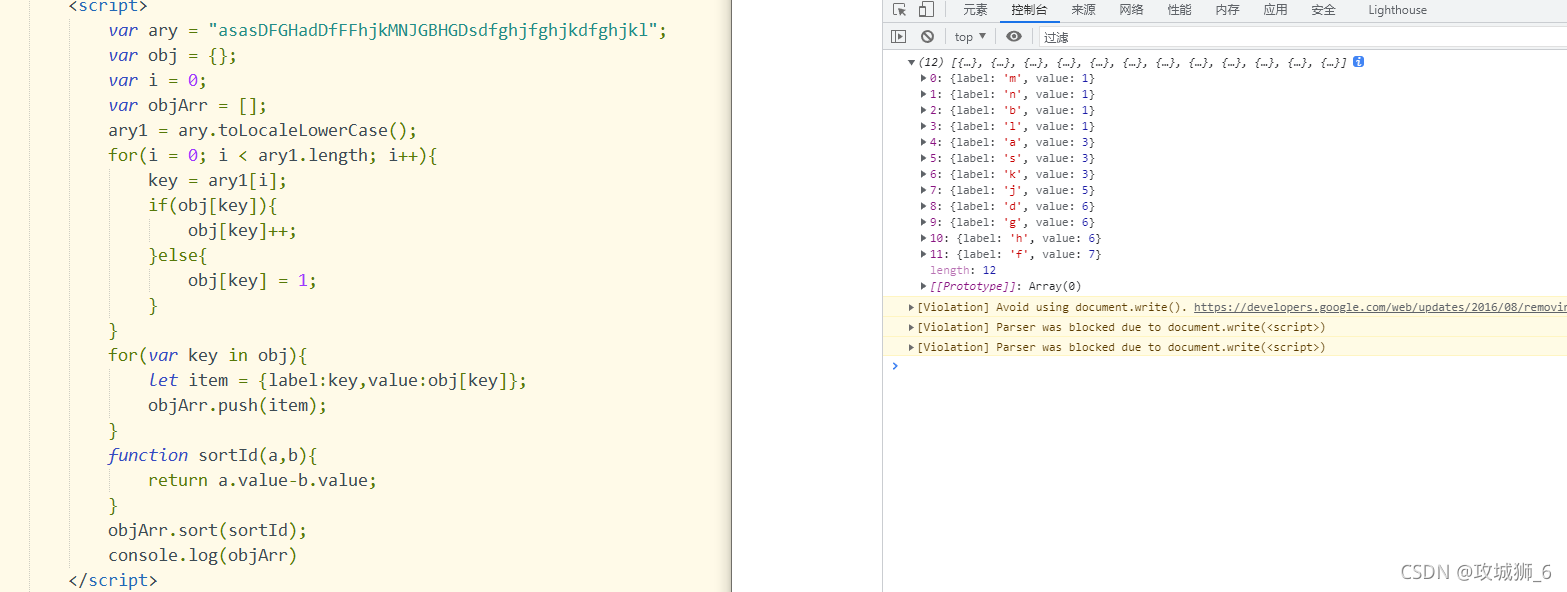Viewport: 1567px width, 592px height.
Task: Expand item 8 with label 'd'
Action: point(924,206)
